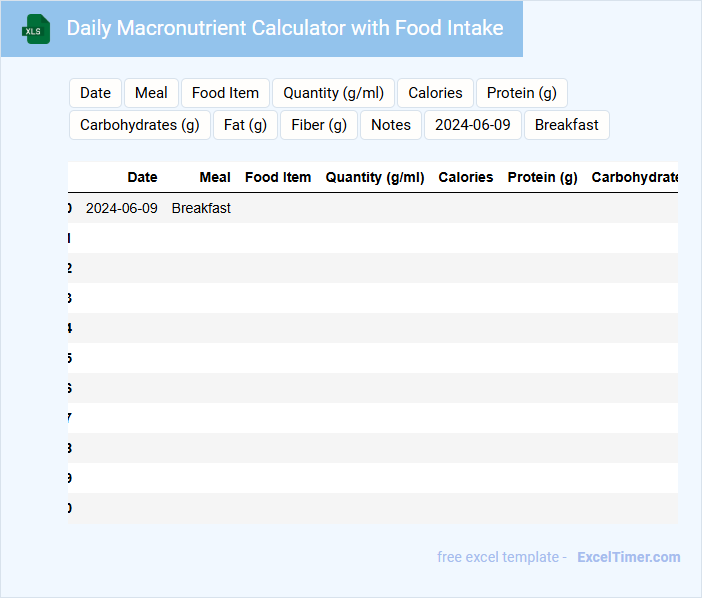Select the Notes tag
Image resolution: width=702 pixels, height=598 pixels.
390,125
